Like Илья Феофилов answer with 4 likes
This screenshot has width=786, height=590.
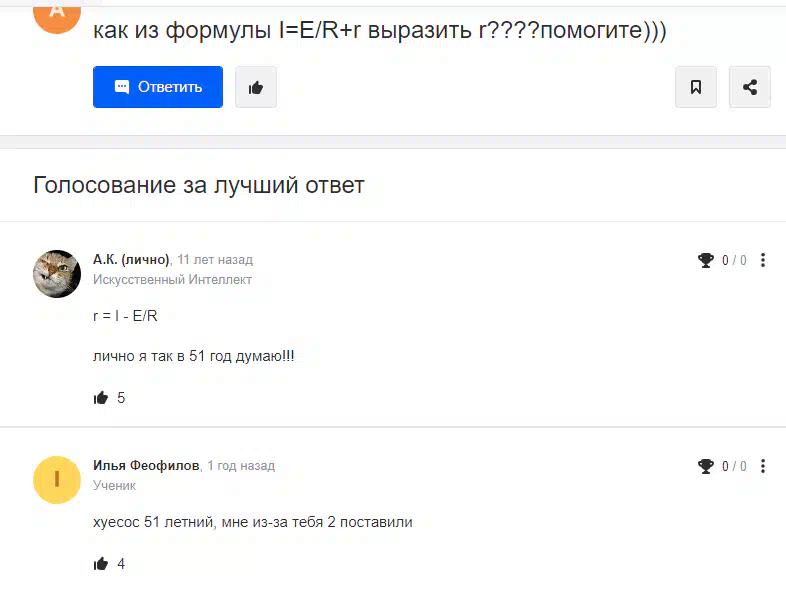click(101, 564)
